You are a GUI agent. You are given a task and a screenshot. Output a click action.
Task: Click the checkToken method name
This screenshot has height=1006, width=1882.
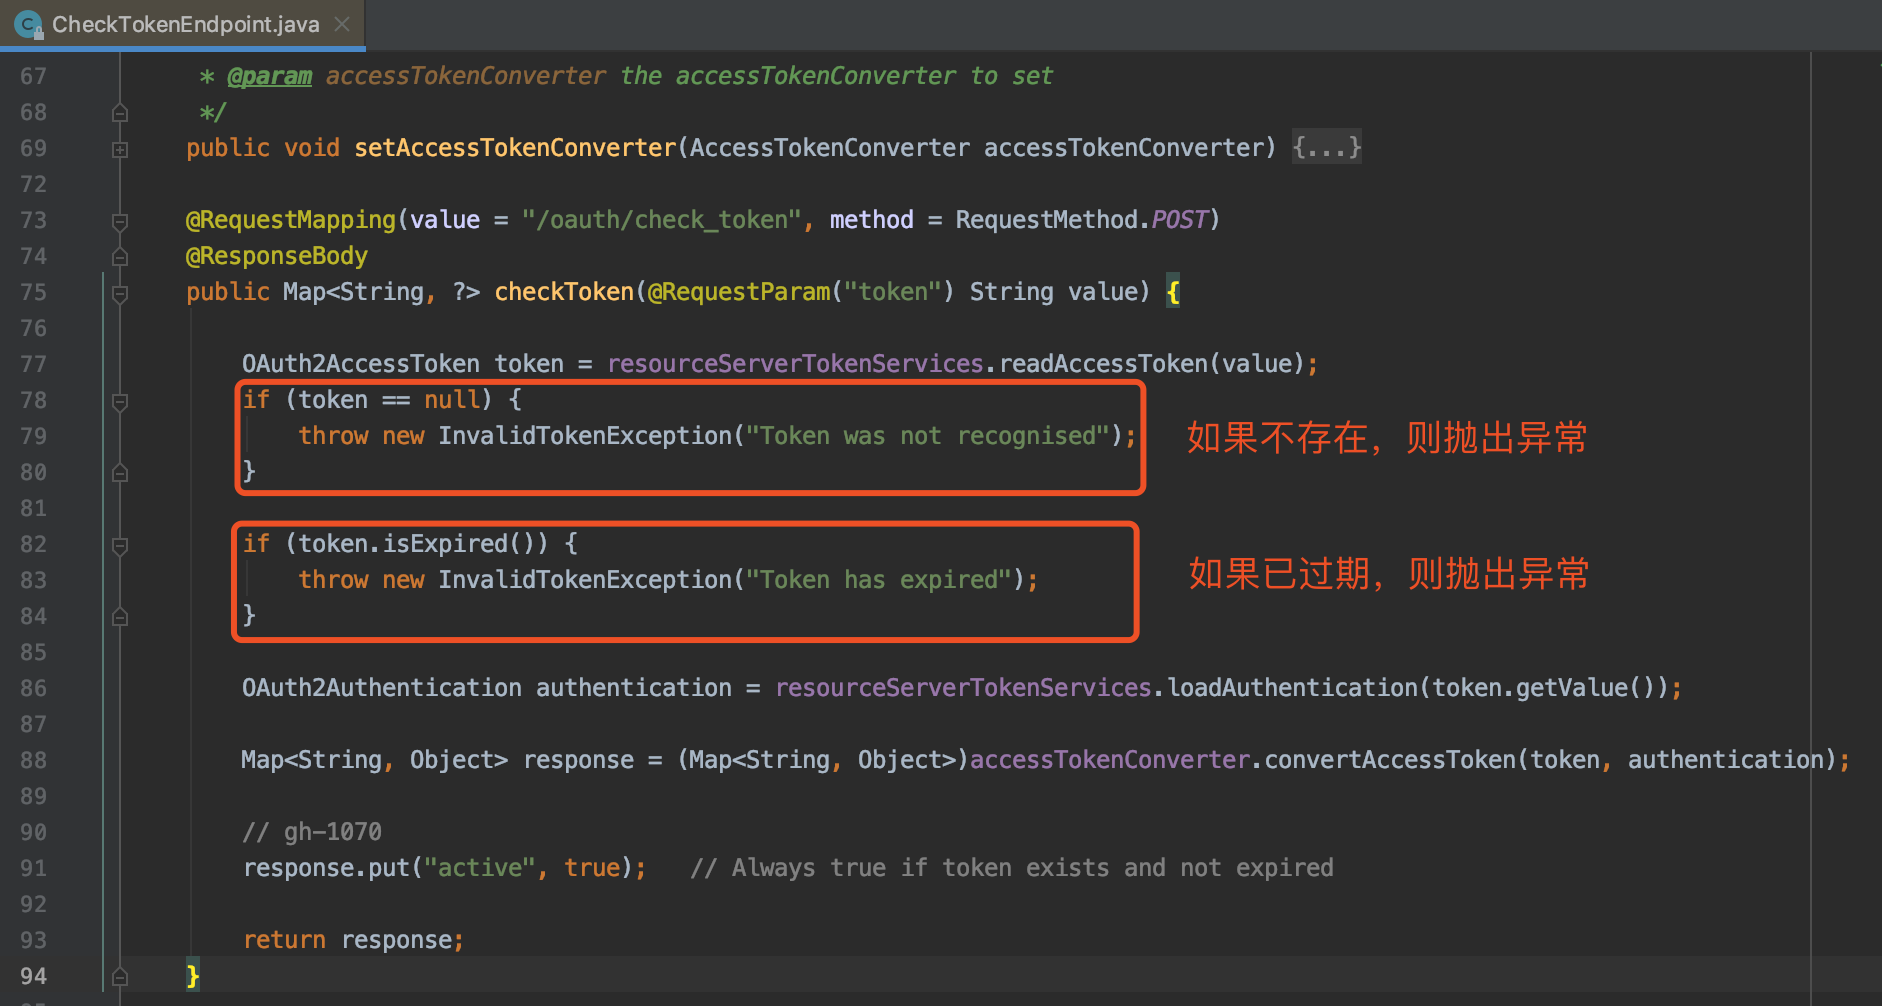pos(564,292)
